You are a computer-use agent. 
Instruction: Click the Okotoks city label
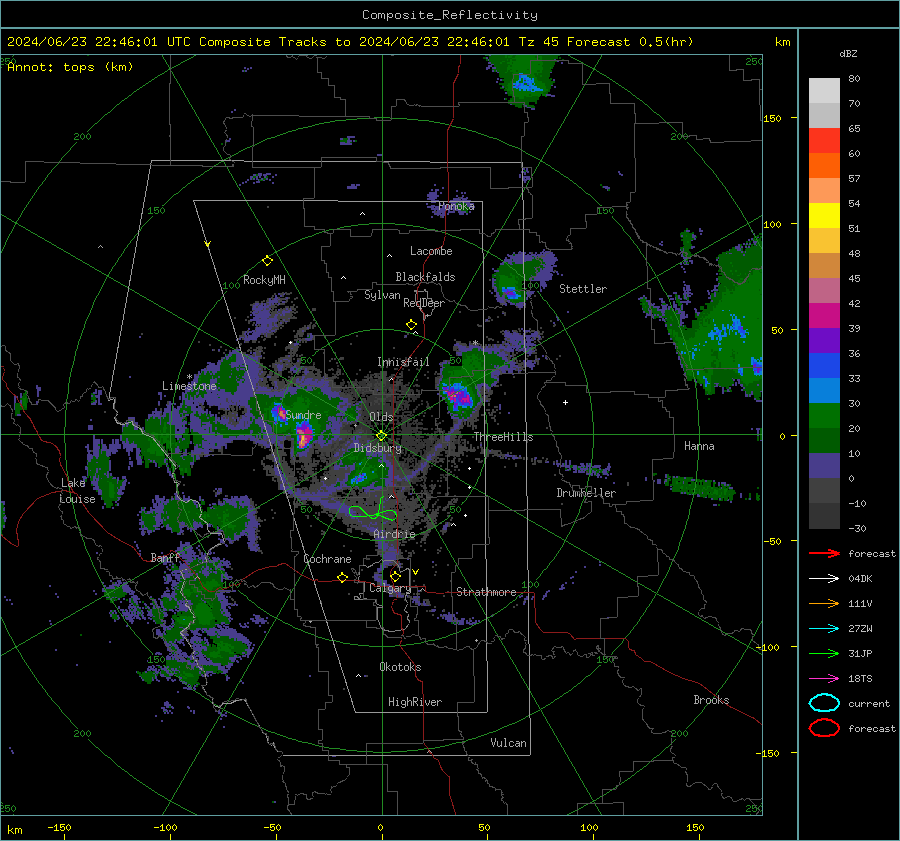(x=400, y=667)
